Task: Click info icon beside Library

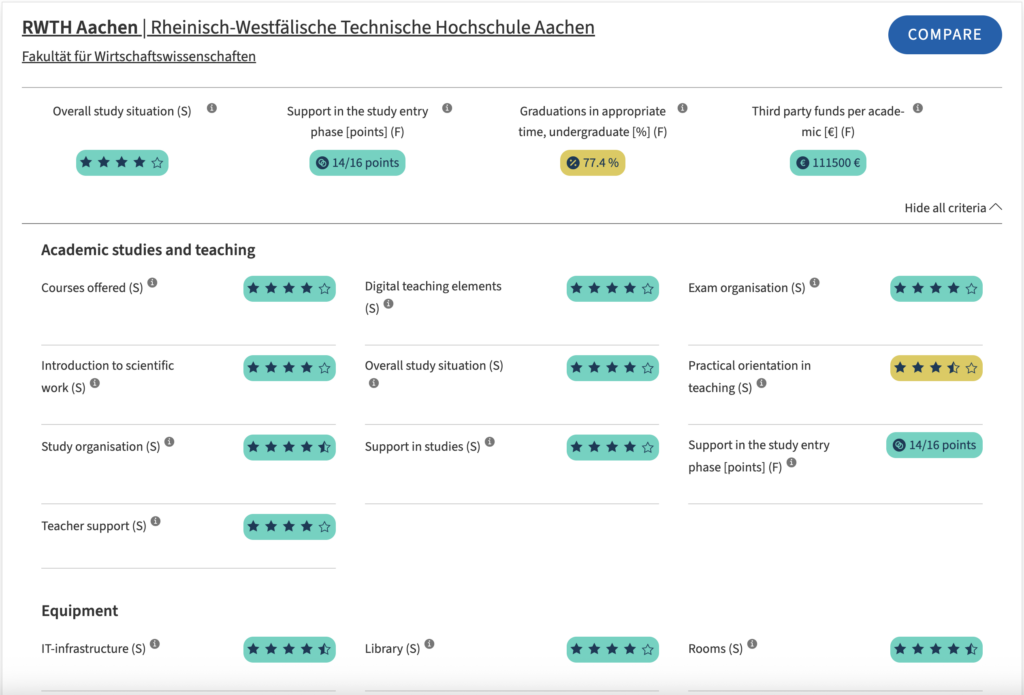Action: (429, 644)
